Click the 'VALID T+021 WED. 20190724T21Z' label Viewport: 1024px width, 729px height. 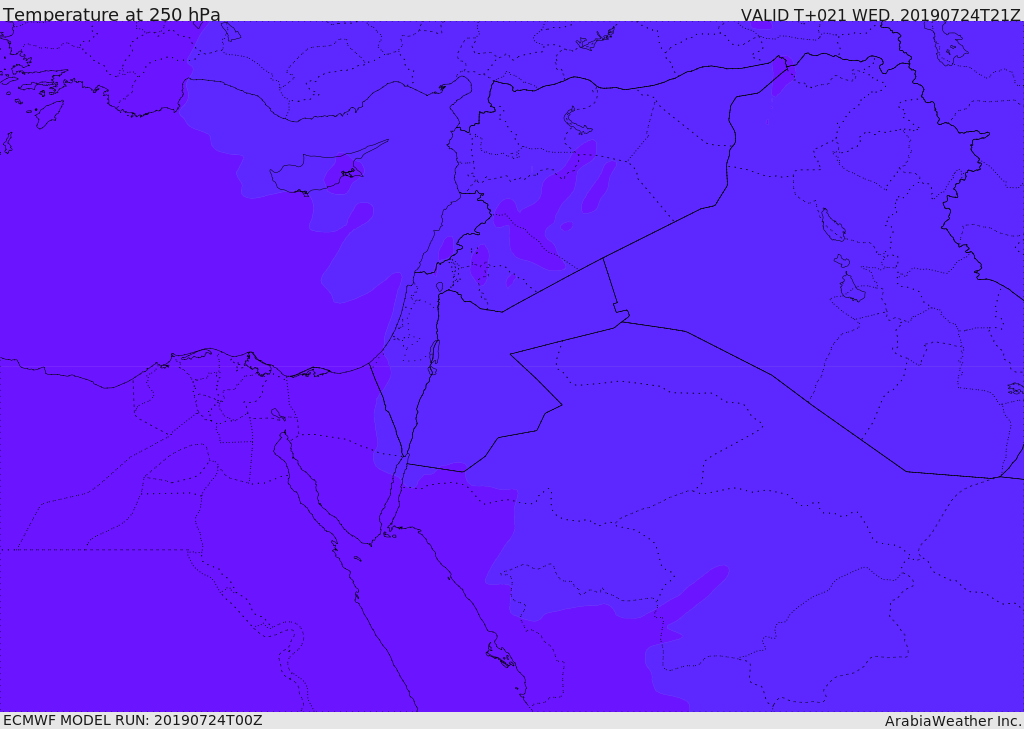[880, 15]
